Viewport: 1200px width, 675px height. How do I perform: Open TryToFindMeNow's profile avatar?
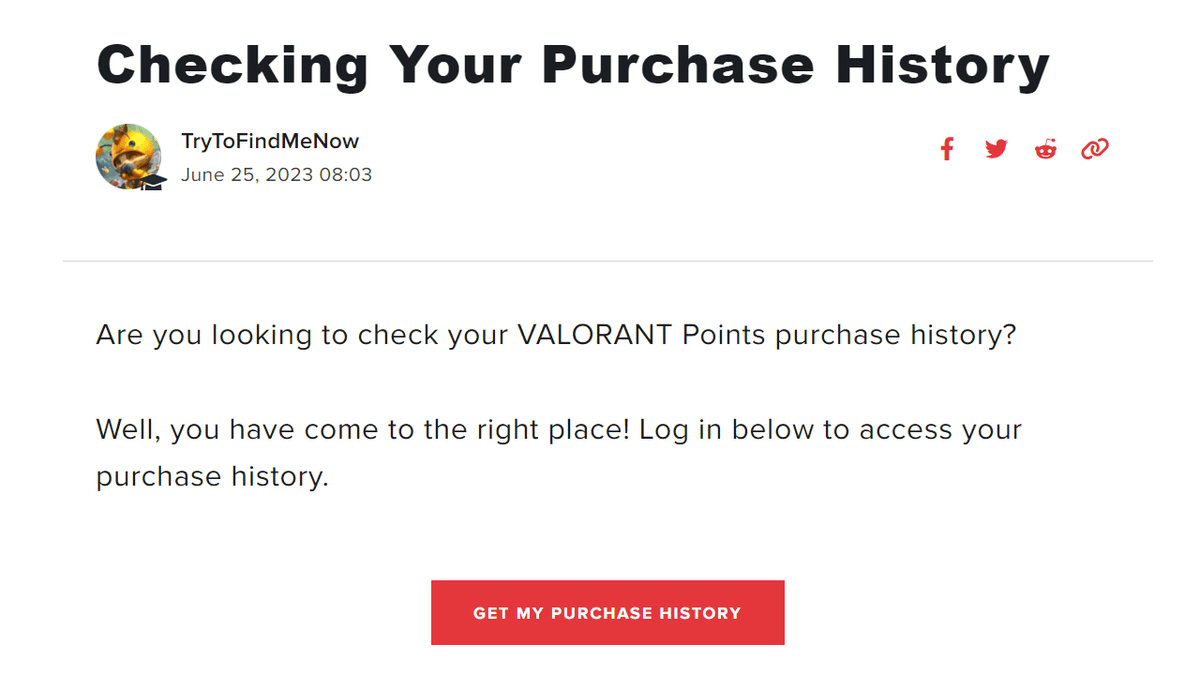click(x=126, y=155)
